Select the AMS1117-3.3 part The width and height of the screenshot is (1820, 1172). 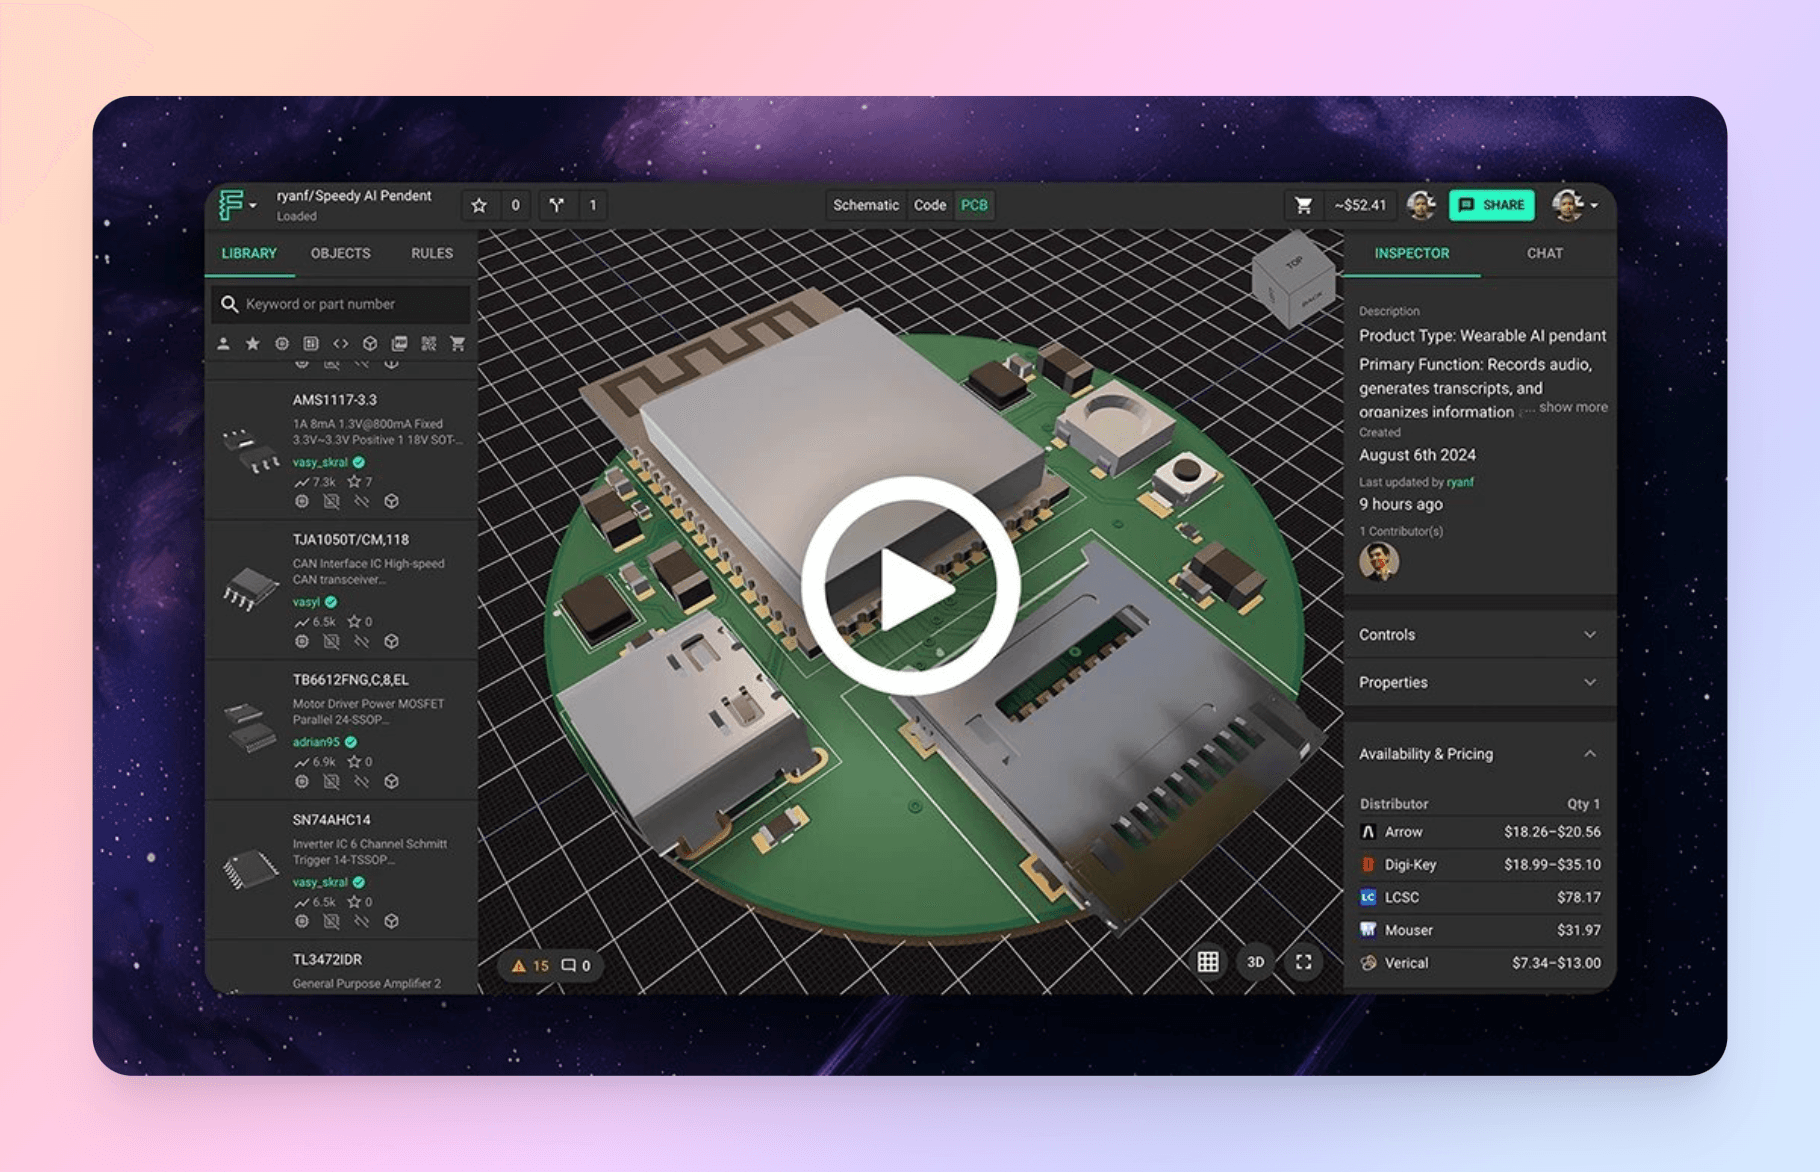tap(334, 400)
